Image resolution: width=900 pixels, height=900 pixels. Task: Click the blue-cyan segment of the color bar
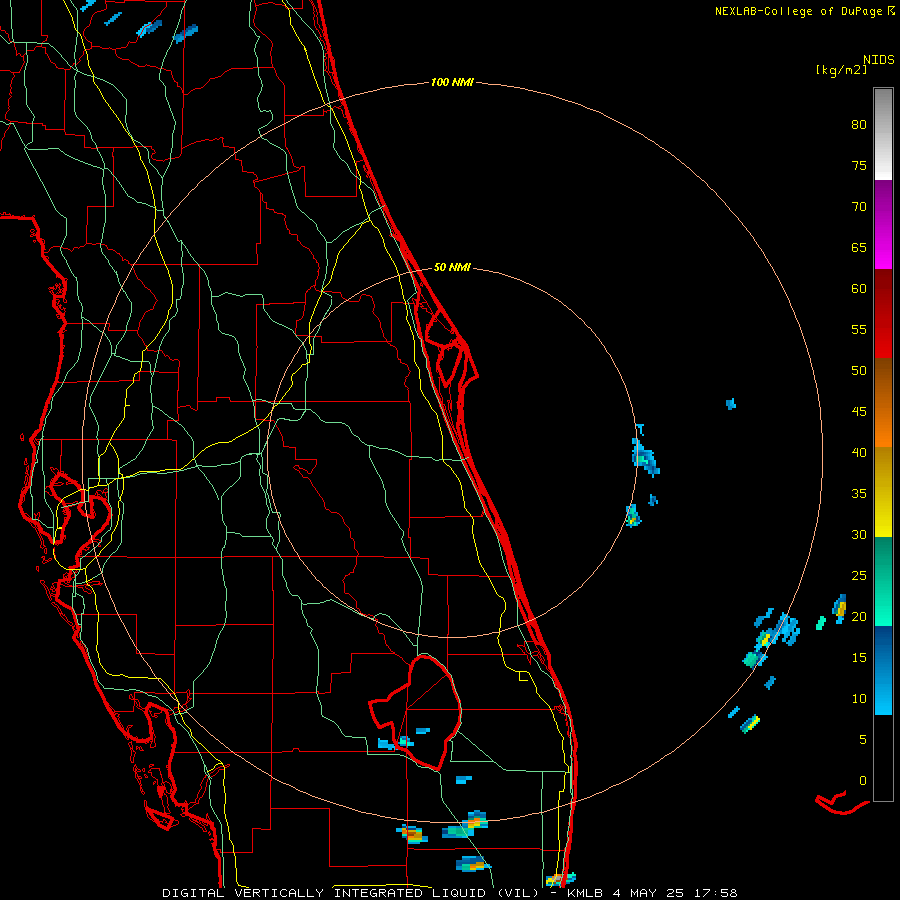pos(883,670)
